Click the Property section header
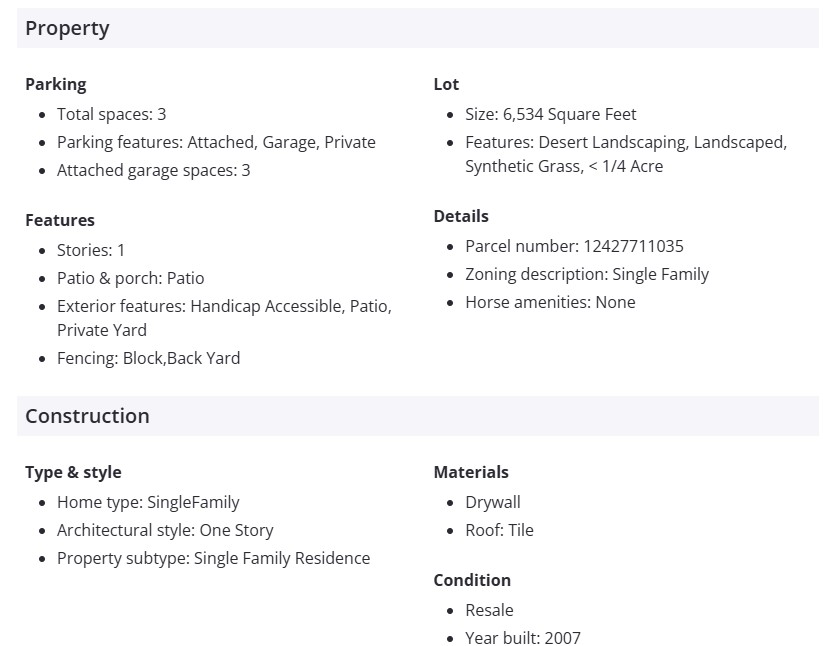The image size is (823, 646). pos(67,28)
